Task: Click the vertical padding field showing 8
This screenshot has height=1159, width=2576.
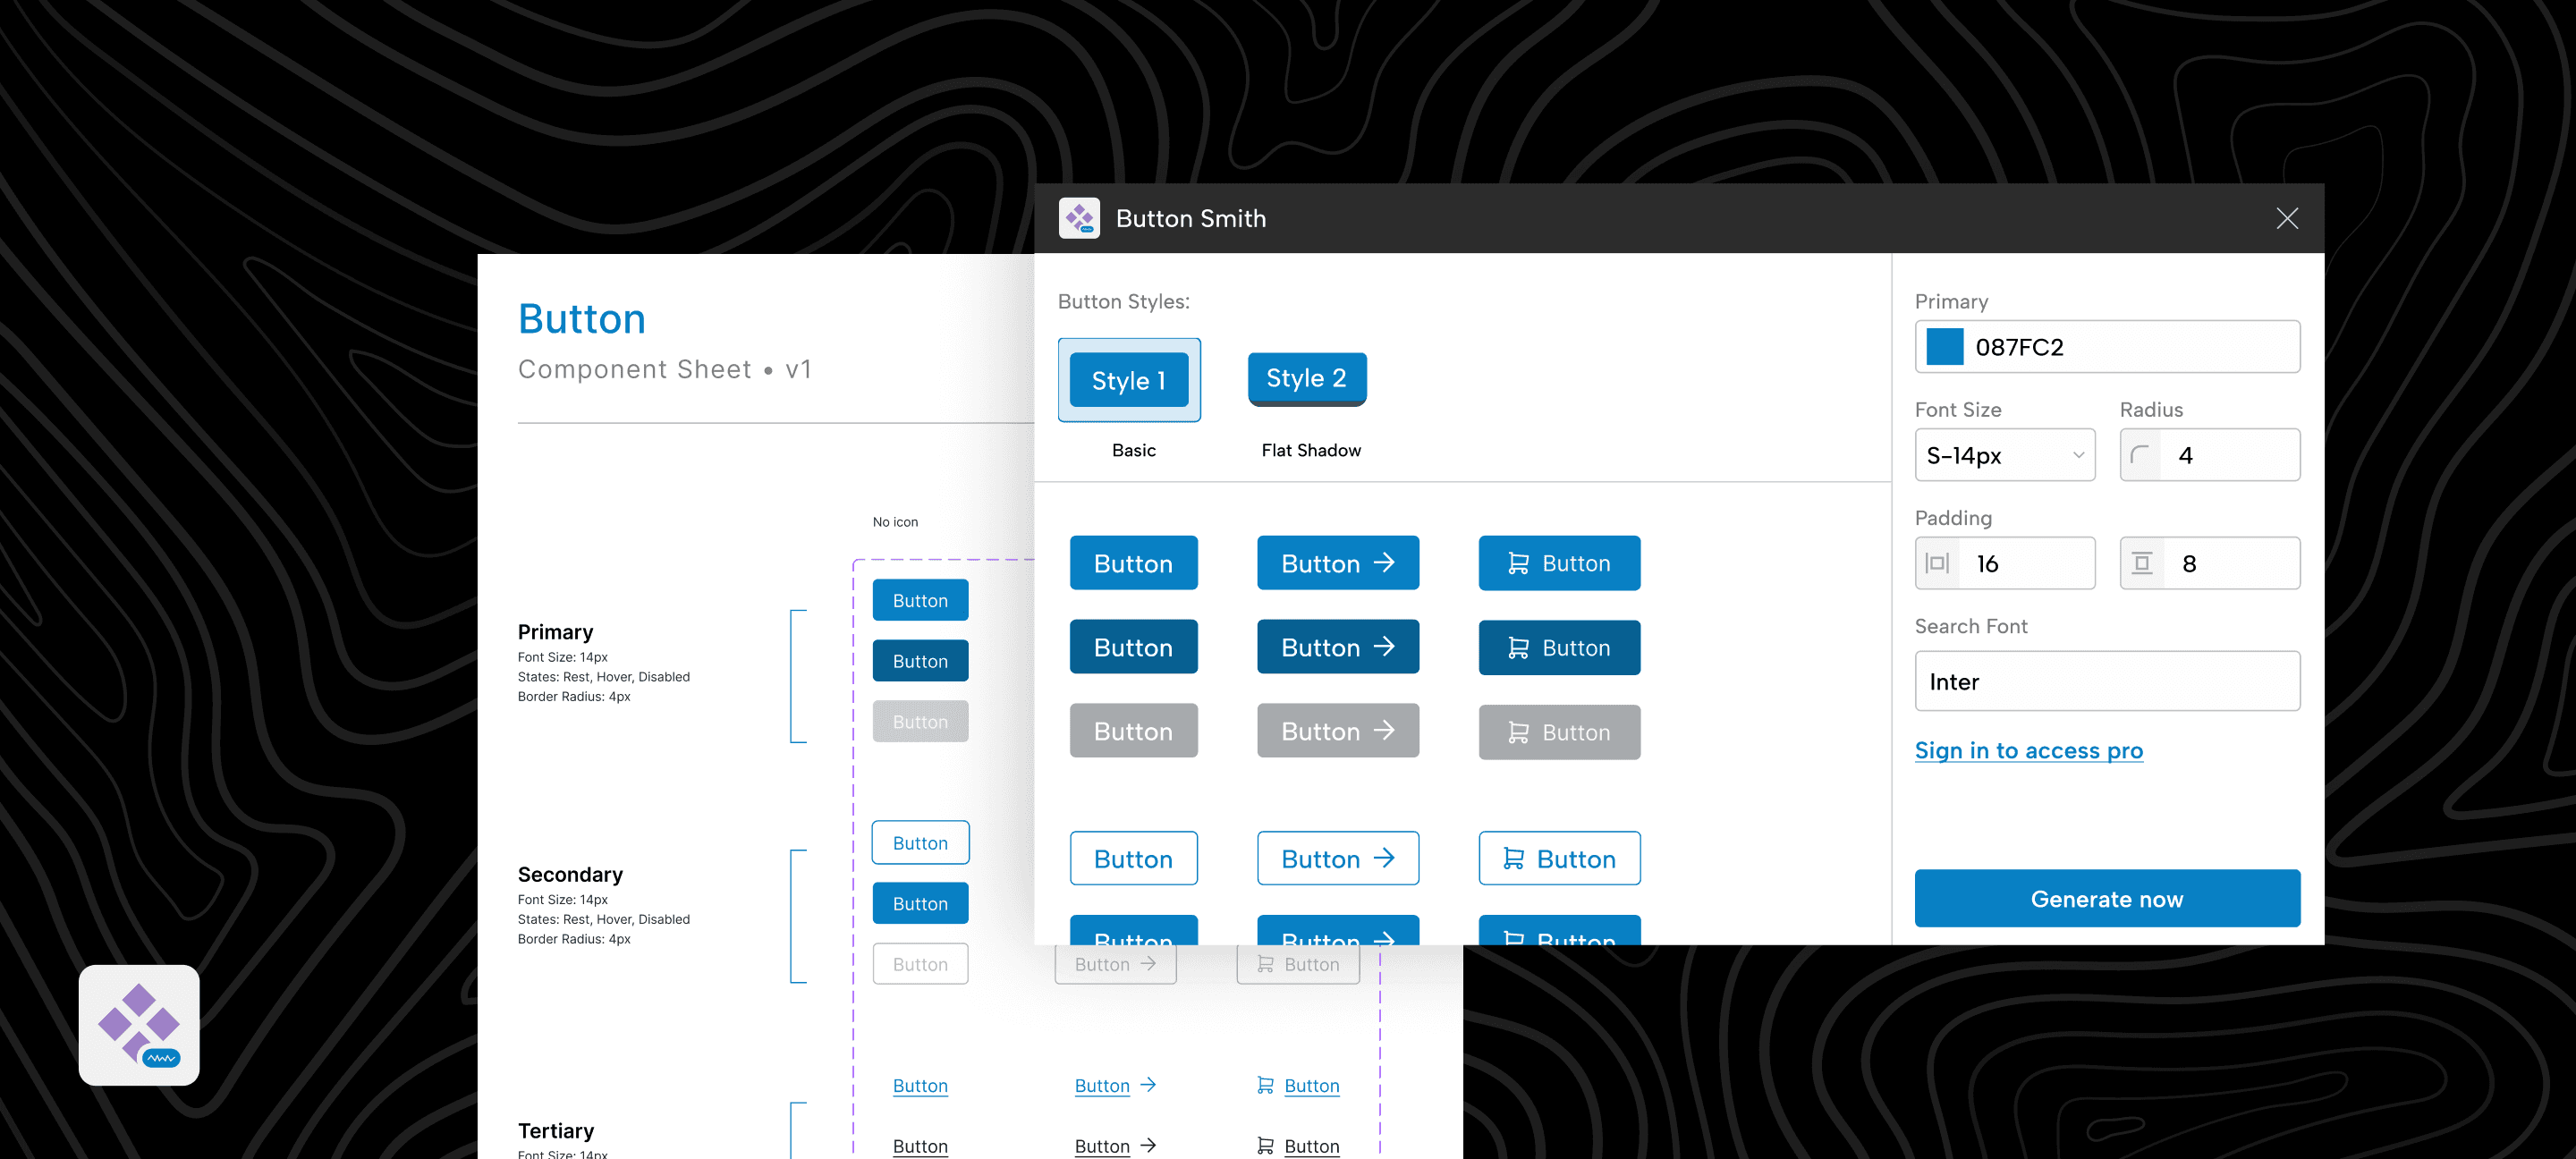Action: 2210,563
